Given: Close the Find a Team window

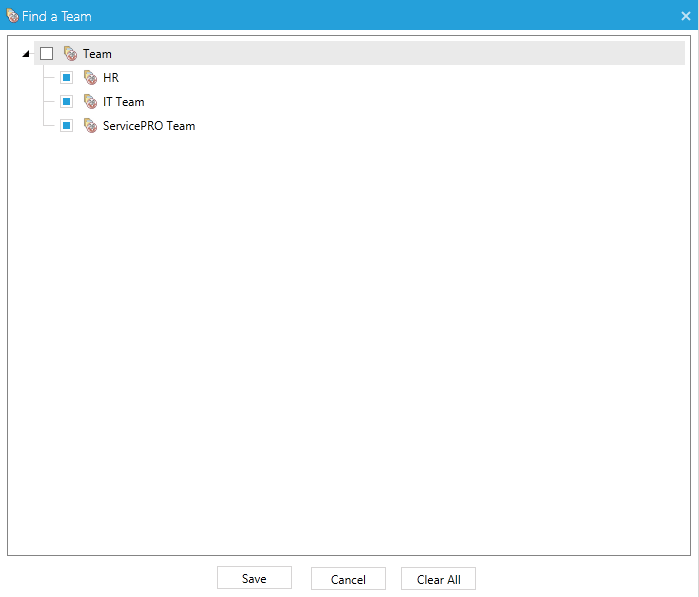Looking at the screenshot, I should coord(686,16).
